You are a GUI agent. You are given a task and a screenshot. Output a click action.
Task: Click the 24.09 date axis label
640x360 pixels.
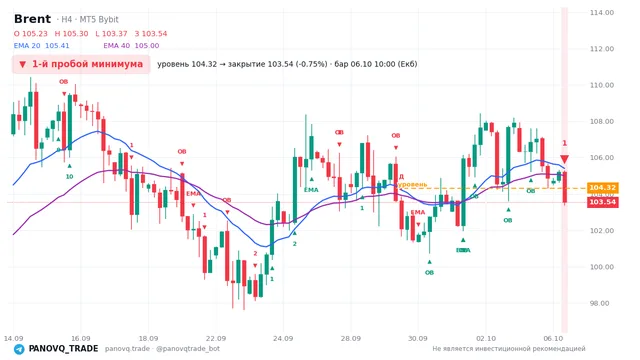pos(283,338)
